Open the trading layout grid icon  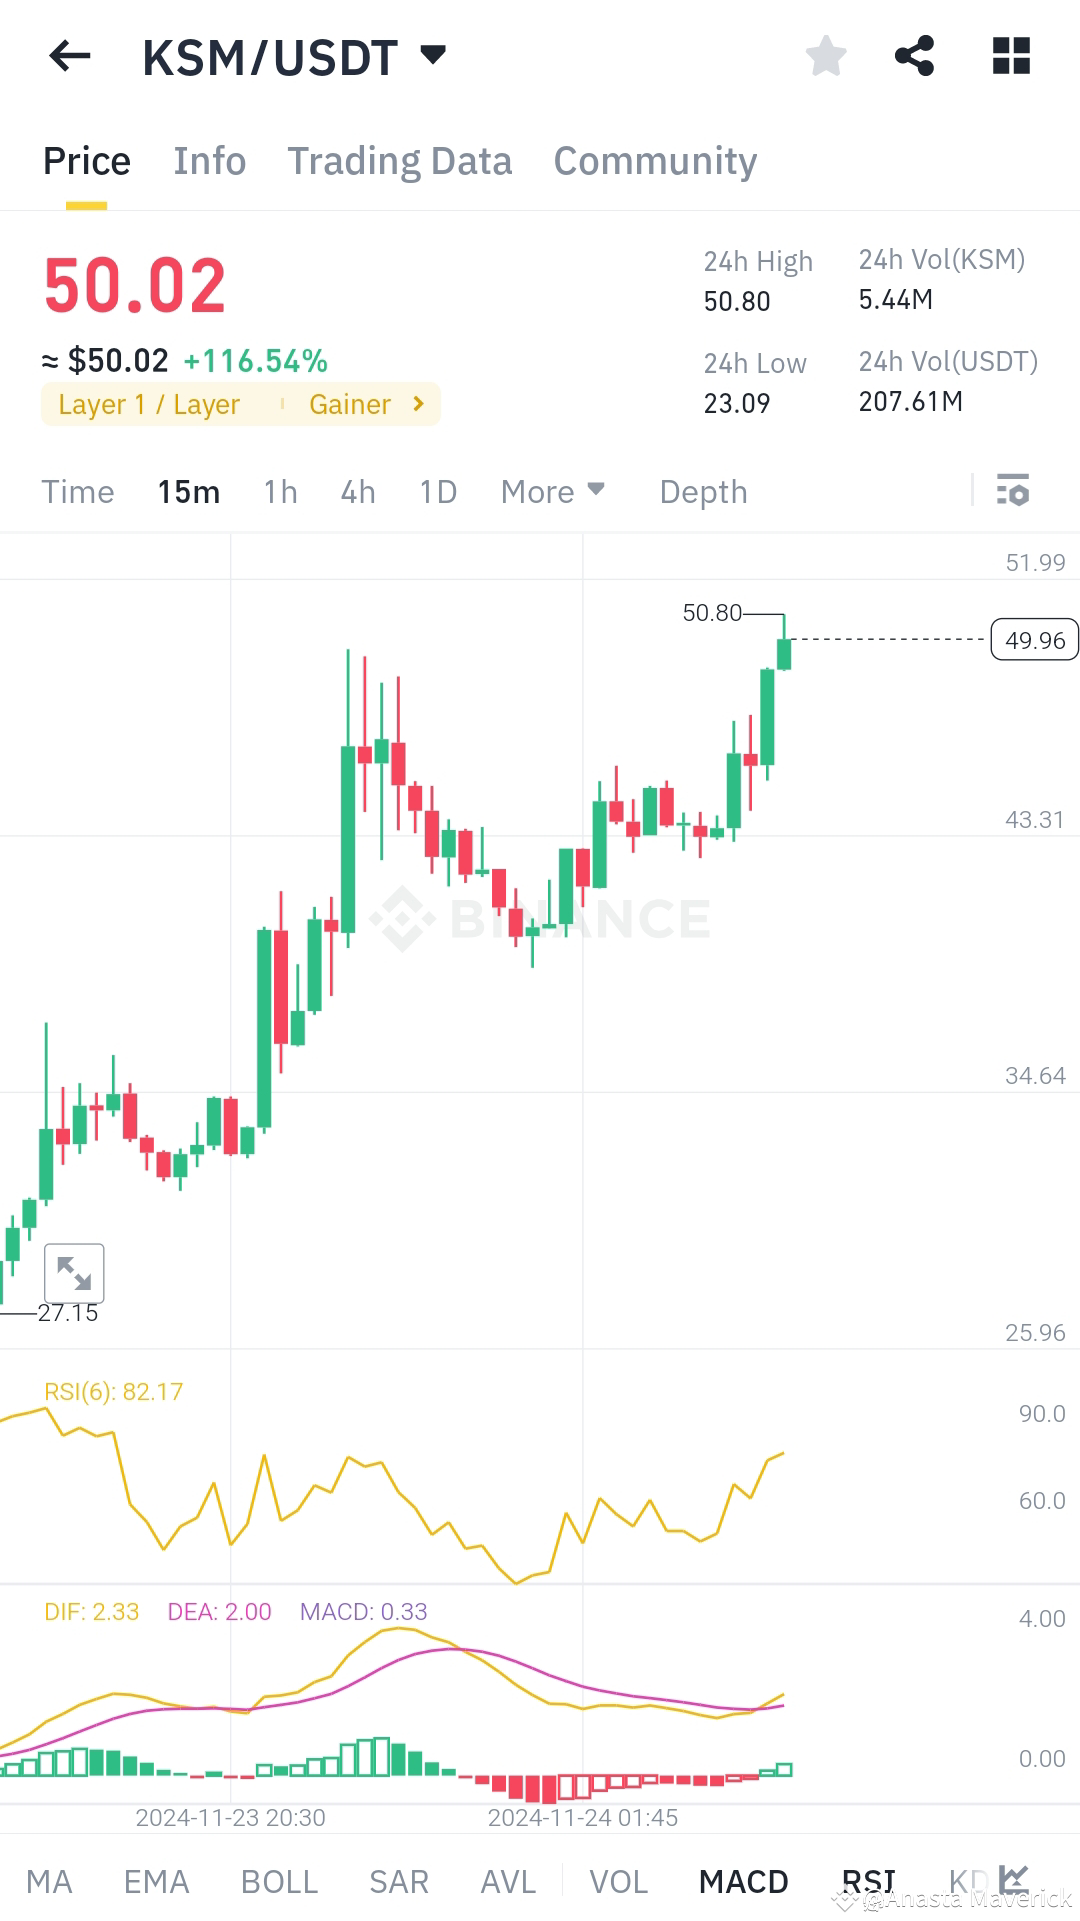tap(1012, 55)
